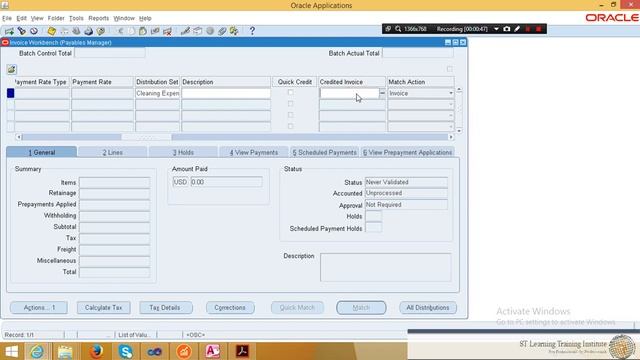The width and height of the screenshot is (640, 360).
Task: Open Find with the flashlight icon
Action: (x=22, y=31)
